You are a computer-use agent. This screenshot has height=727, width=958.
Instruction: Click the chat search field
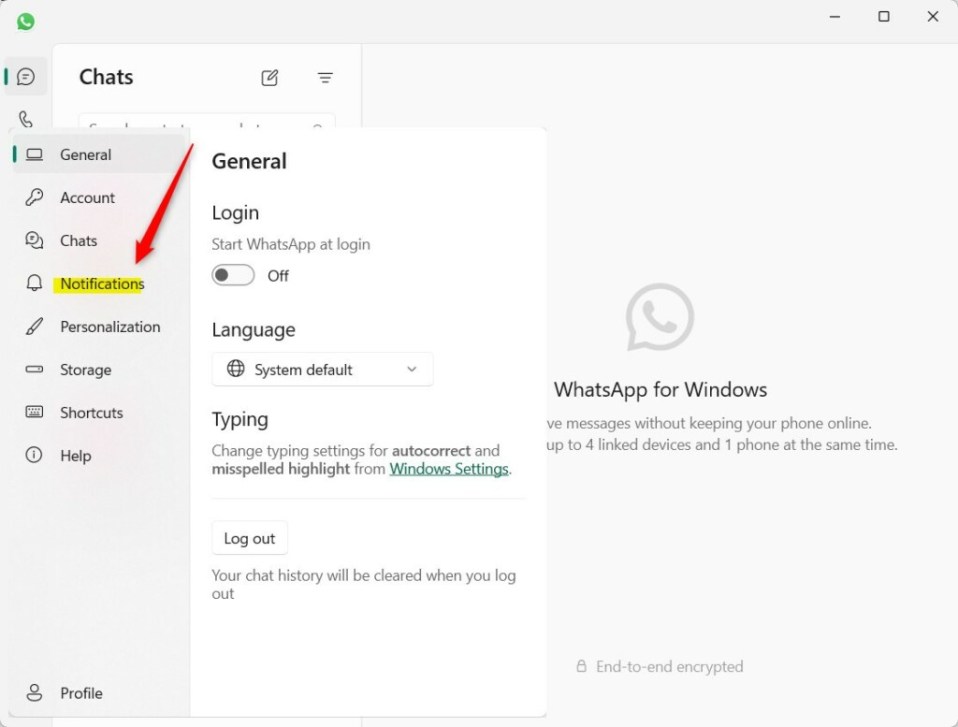coord(207,120)
